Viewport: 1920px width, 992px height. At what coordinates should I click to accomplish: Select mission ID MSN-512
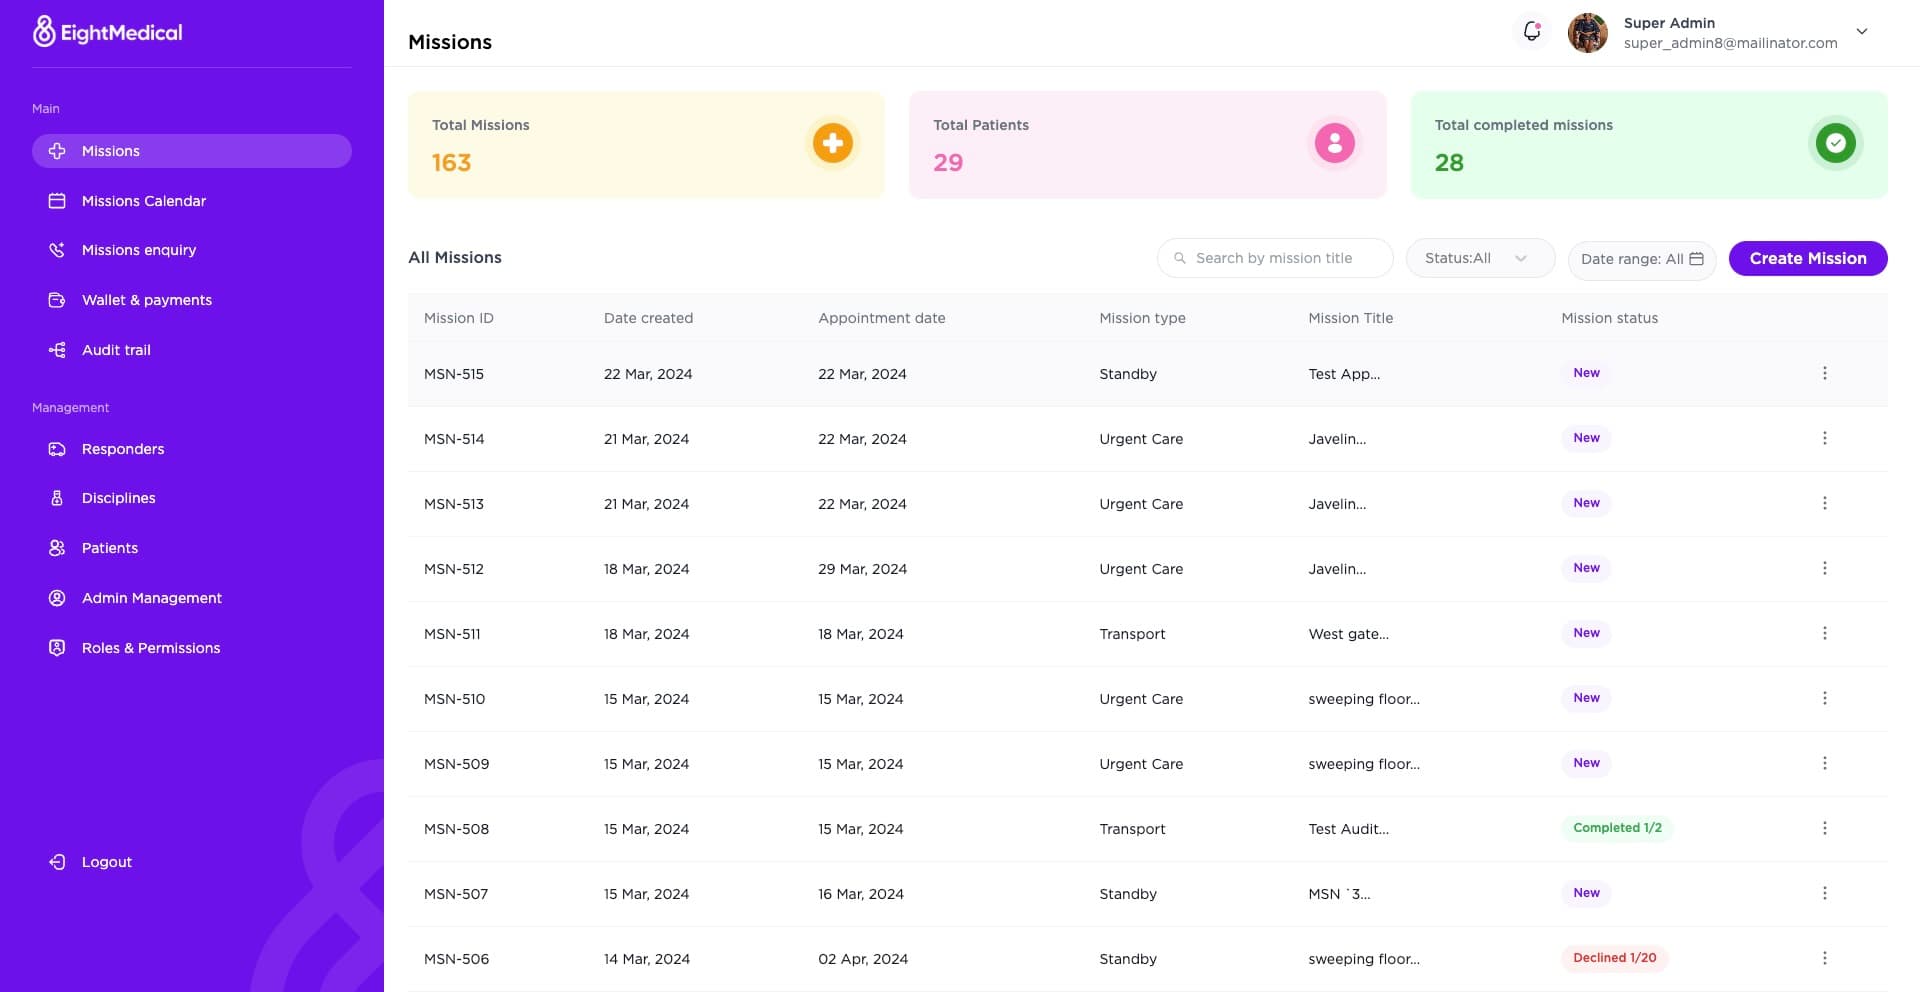pos(454,569)
